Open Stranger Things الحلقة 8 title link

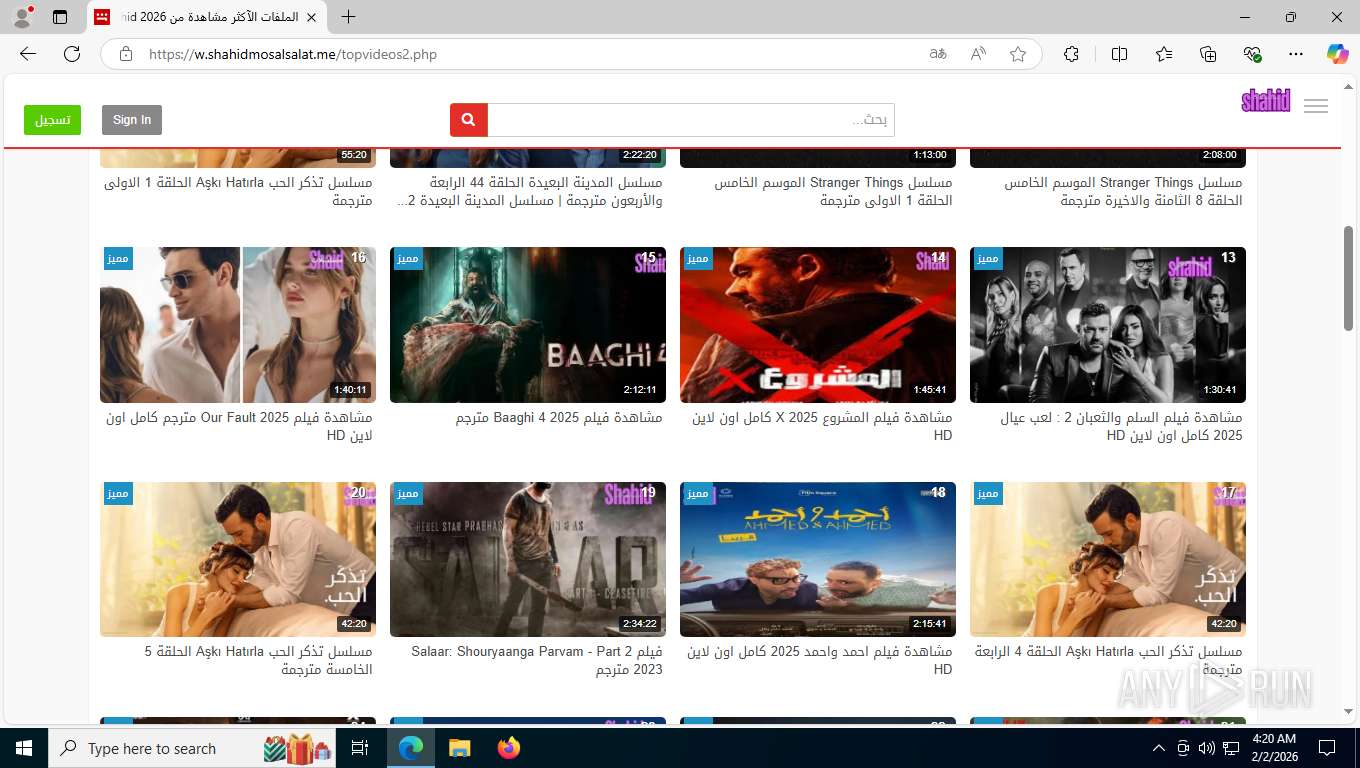click(x=1124, y=191)
